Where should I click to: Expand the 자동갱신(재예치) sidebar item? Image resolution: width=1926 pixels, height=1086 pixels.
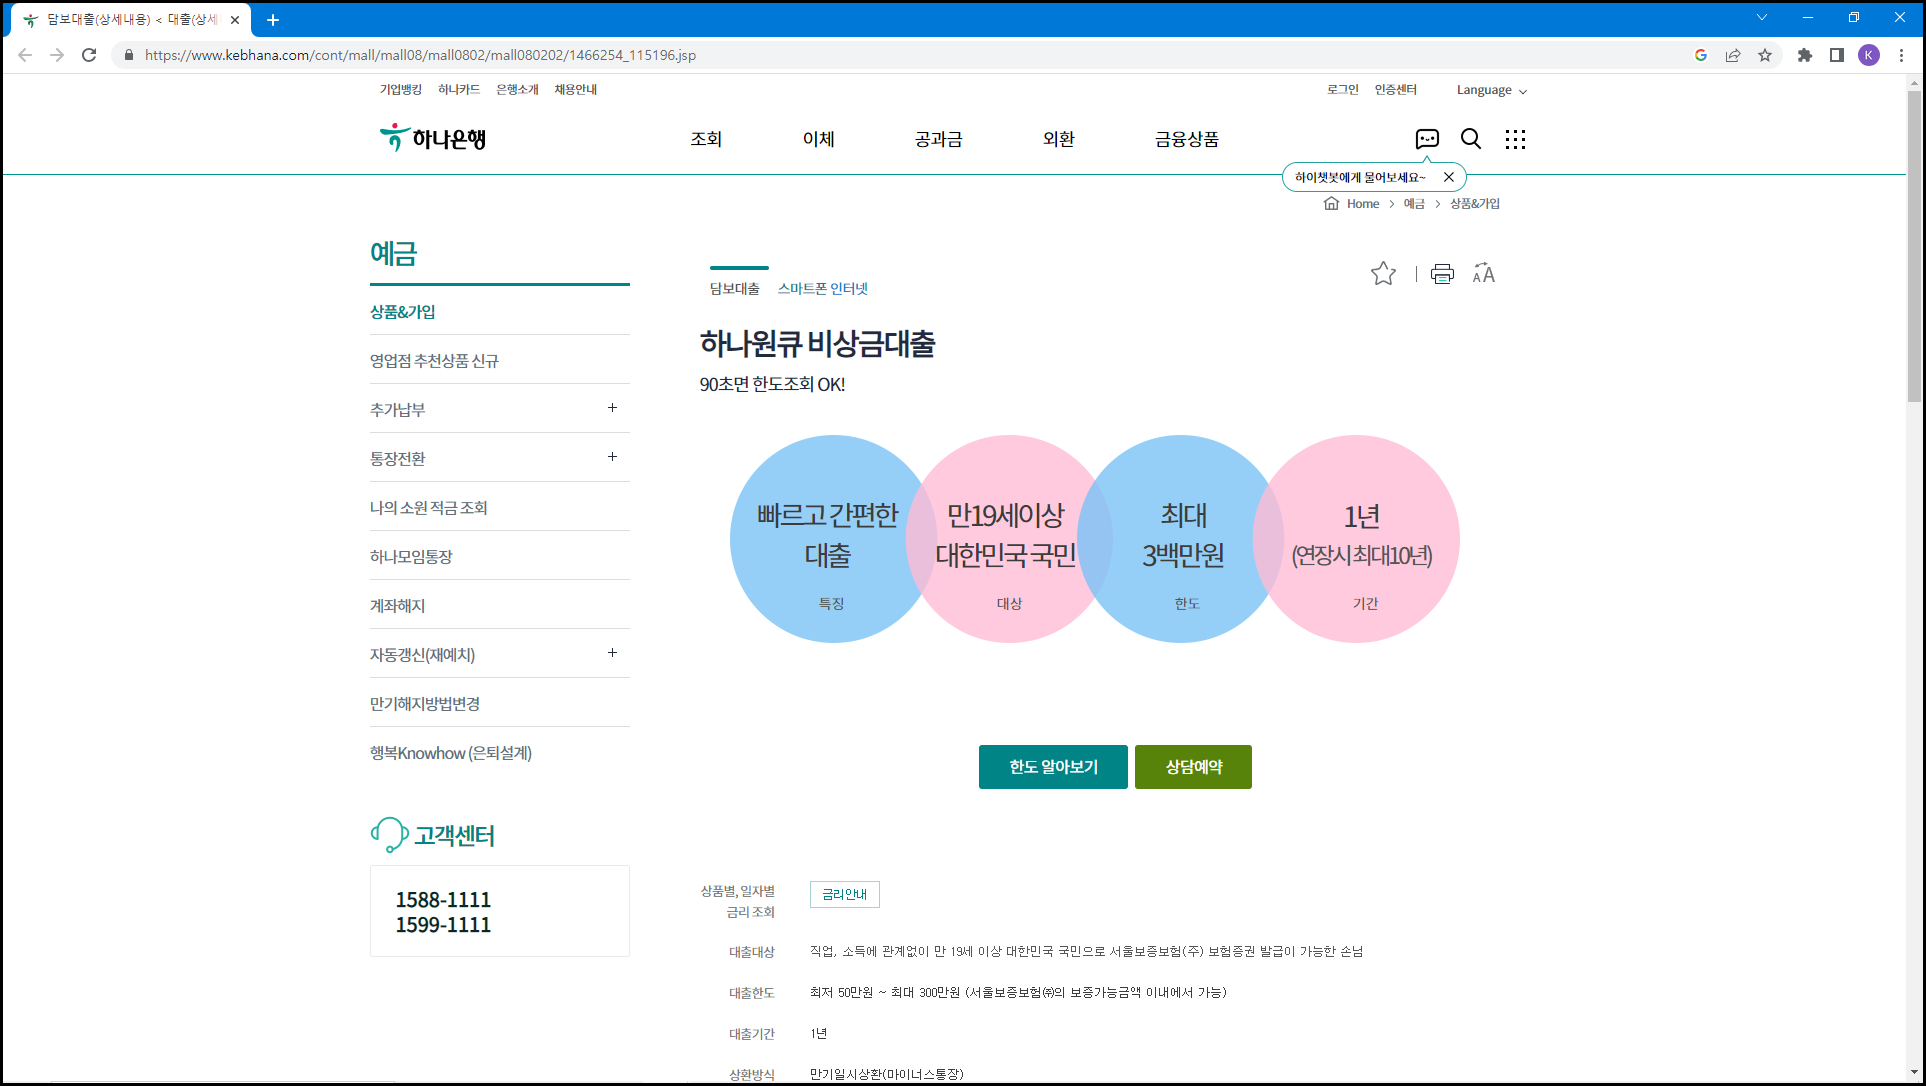(612, 653)
